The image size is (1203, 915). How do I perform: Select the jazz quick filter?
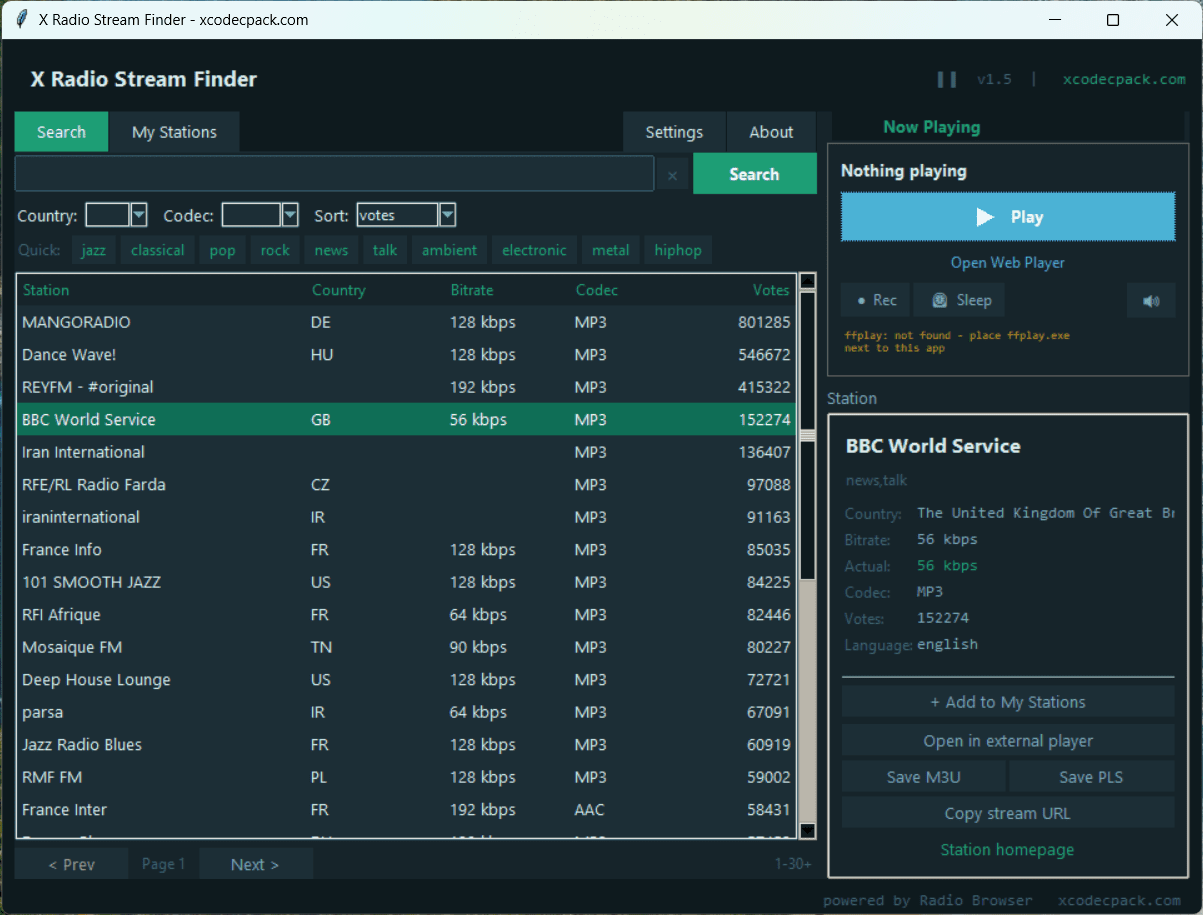tap(93, 250)
